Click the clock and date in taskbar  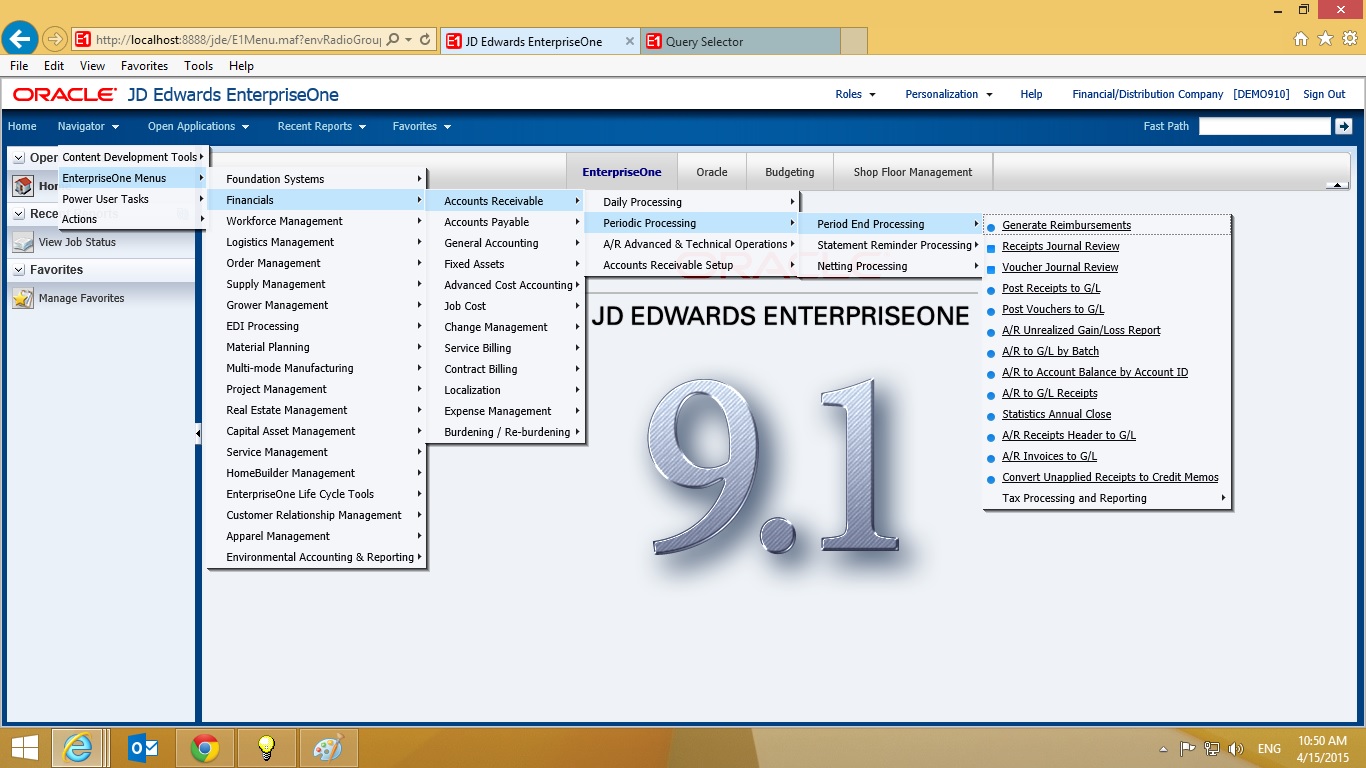tap(1323, 748)
